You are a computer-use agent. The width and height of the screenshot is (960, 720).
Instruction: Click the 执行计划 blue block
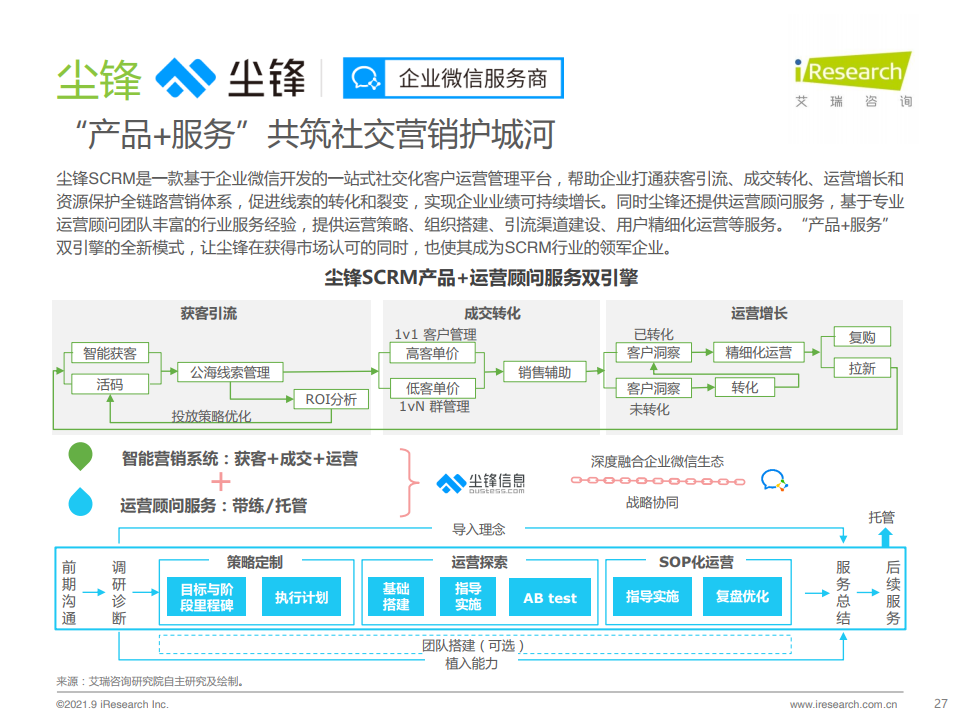pos(301,597)
